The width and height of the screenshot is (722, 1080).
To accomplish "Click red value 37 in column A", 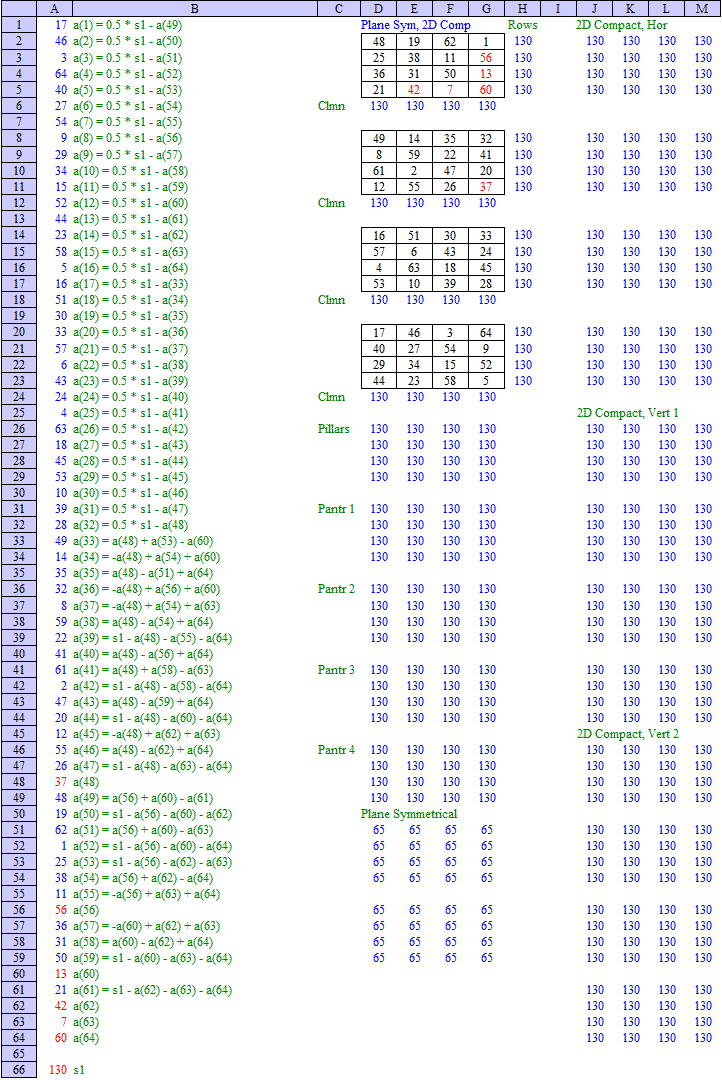I will [61, 782].
